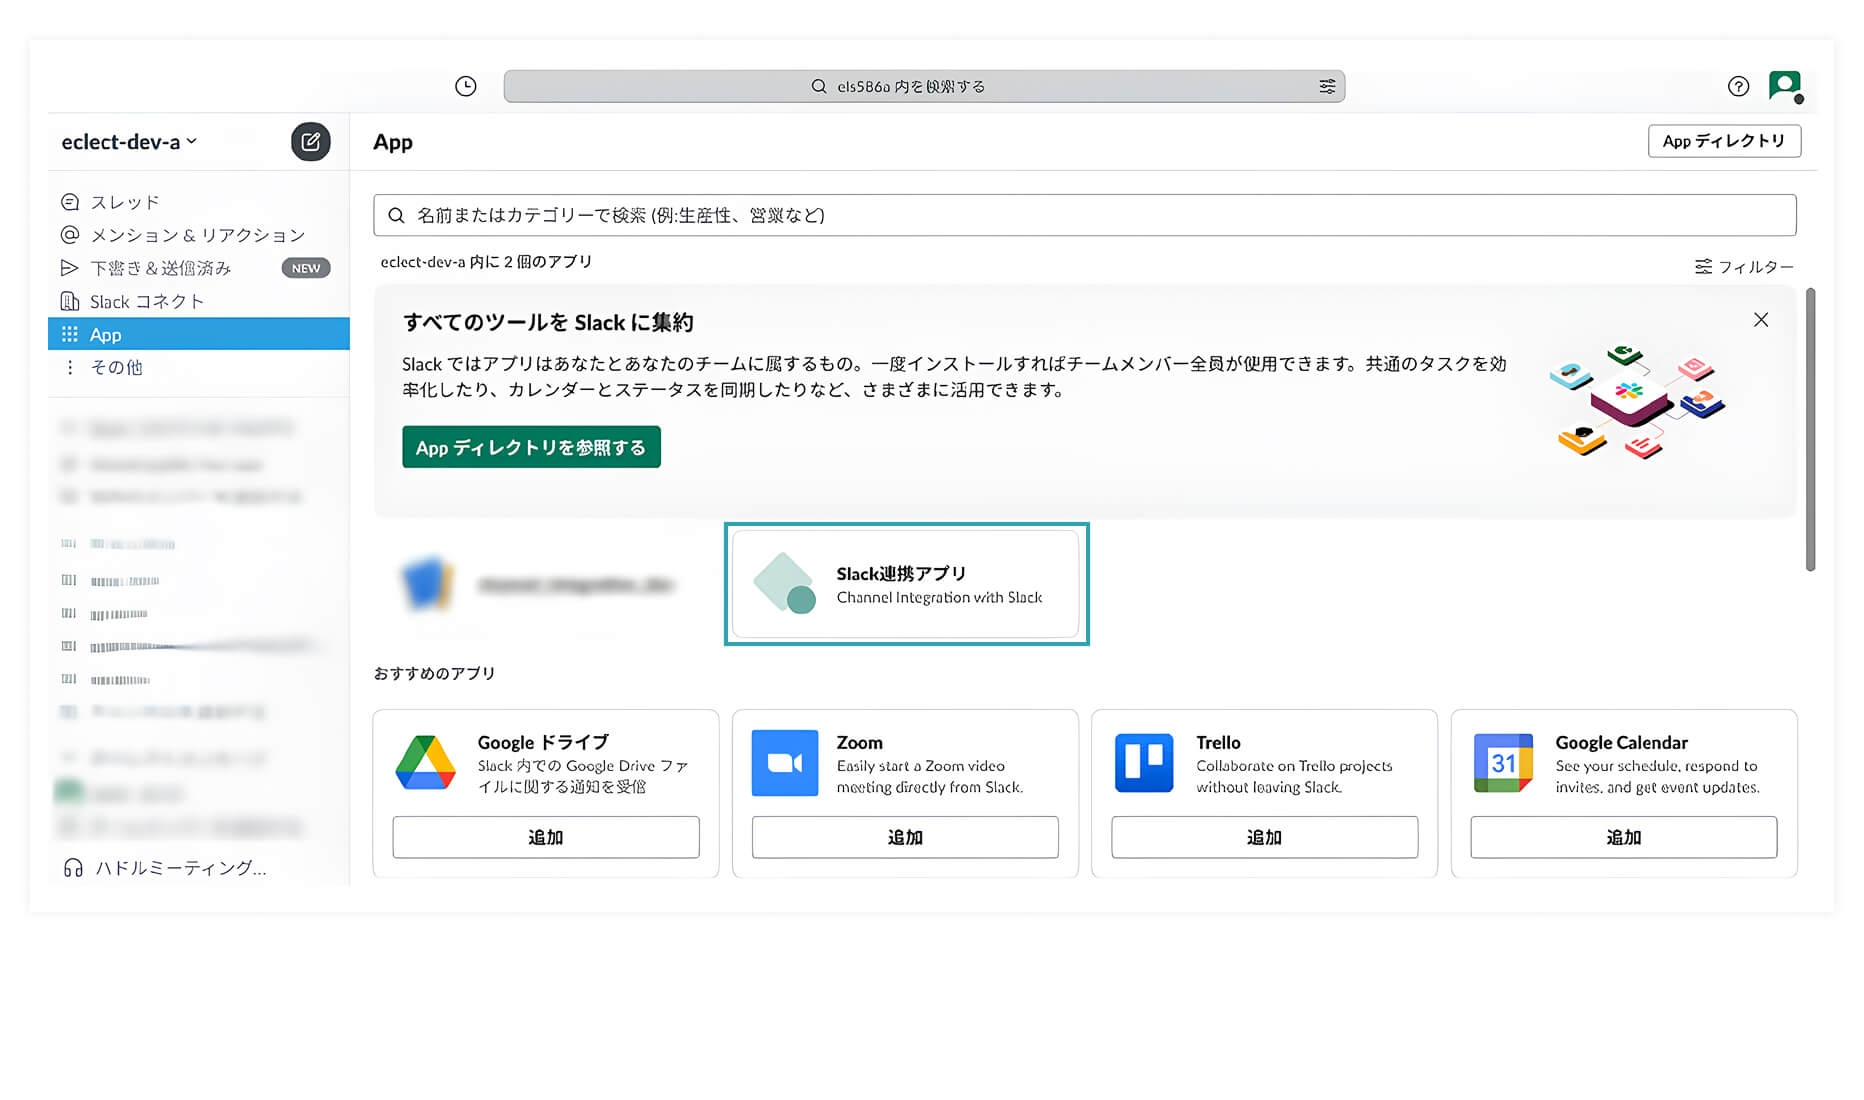Open メンション & リアクション in sidebar
Image resolution: width=1864 pixels, height=1100 pixels.
click(x=199, y=235)
